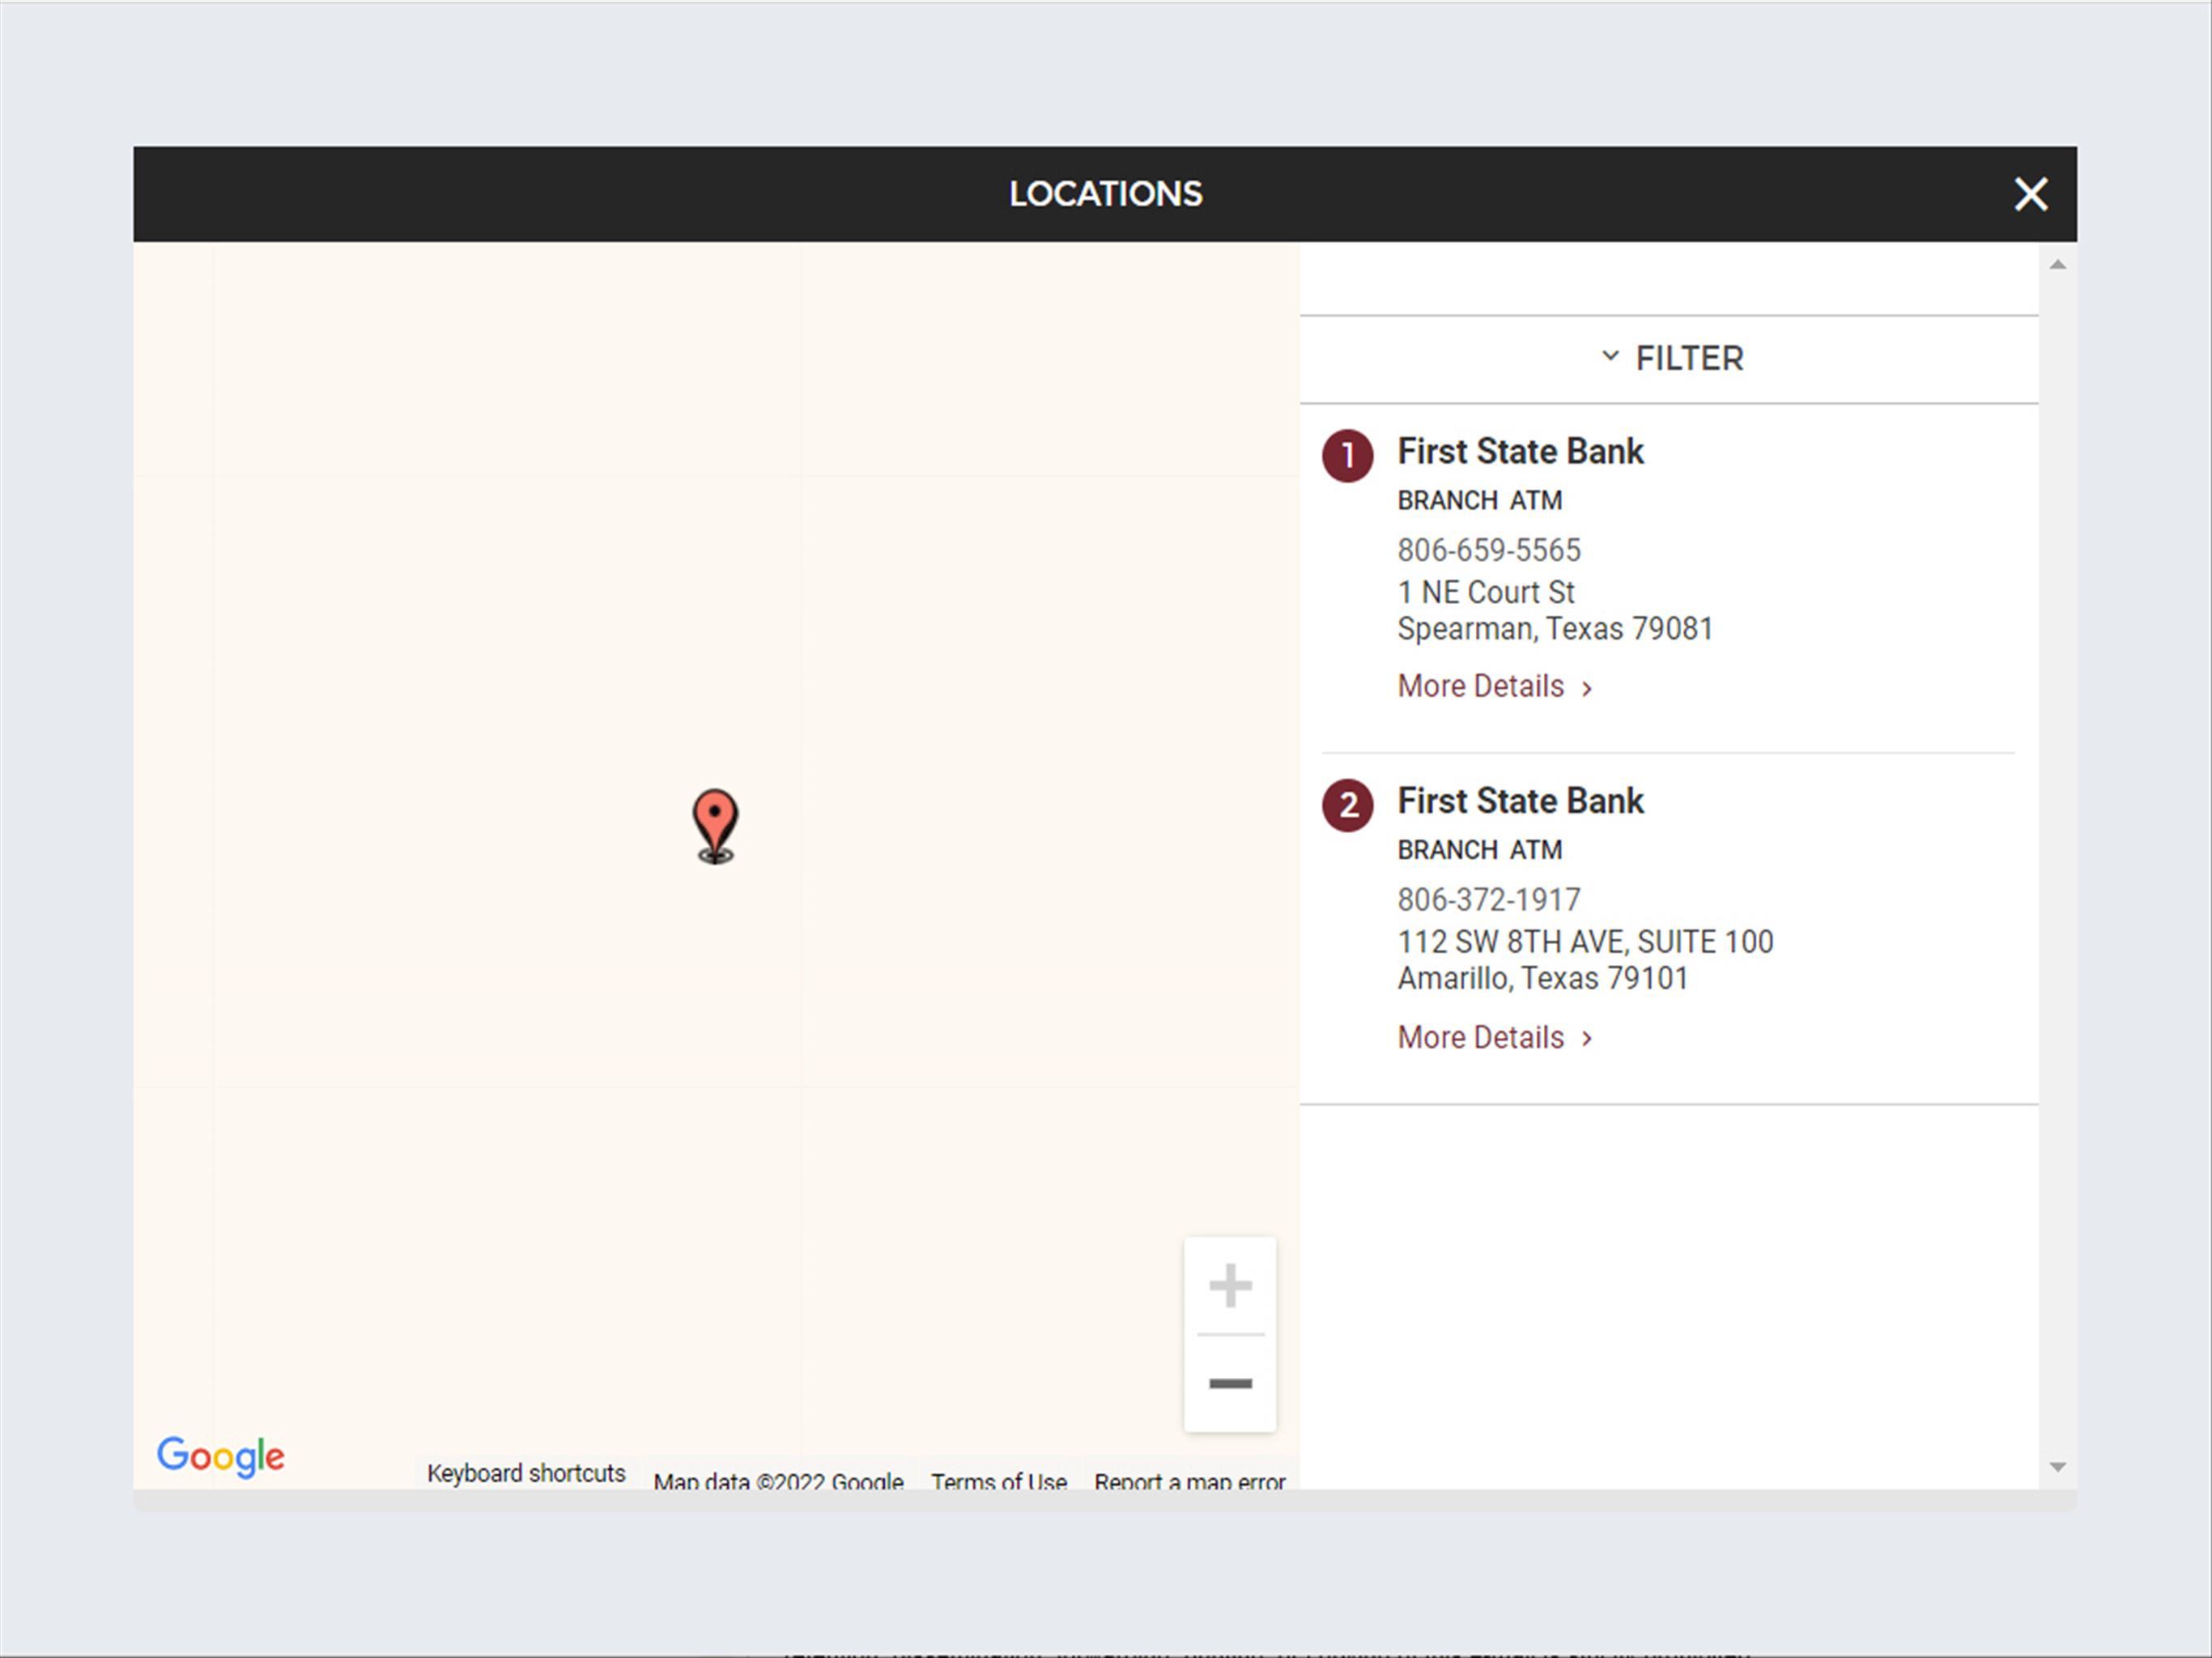Click the Google logo on the map
Viewport: 2212px width, 1658px height.
pyautogui.click(x=221, y=1456)
